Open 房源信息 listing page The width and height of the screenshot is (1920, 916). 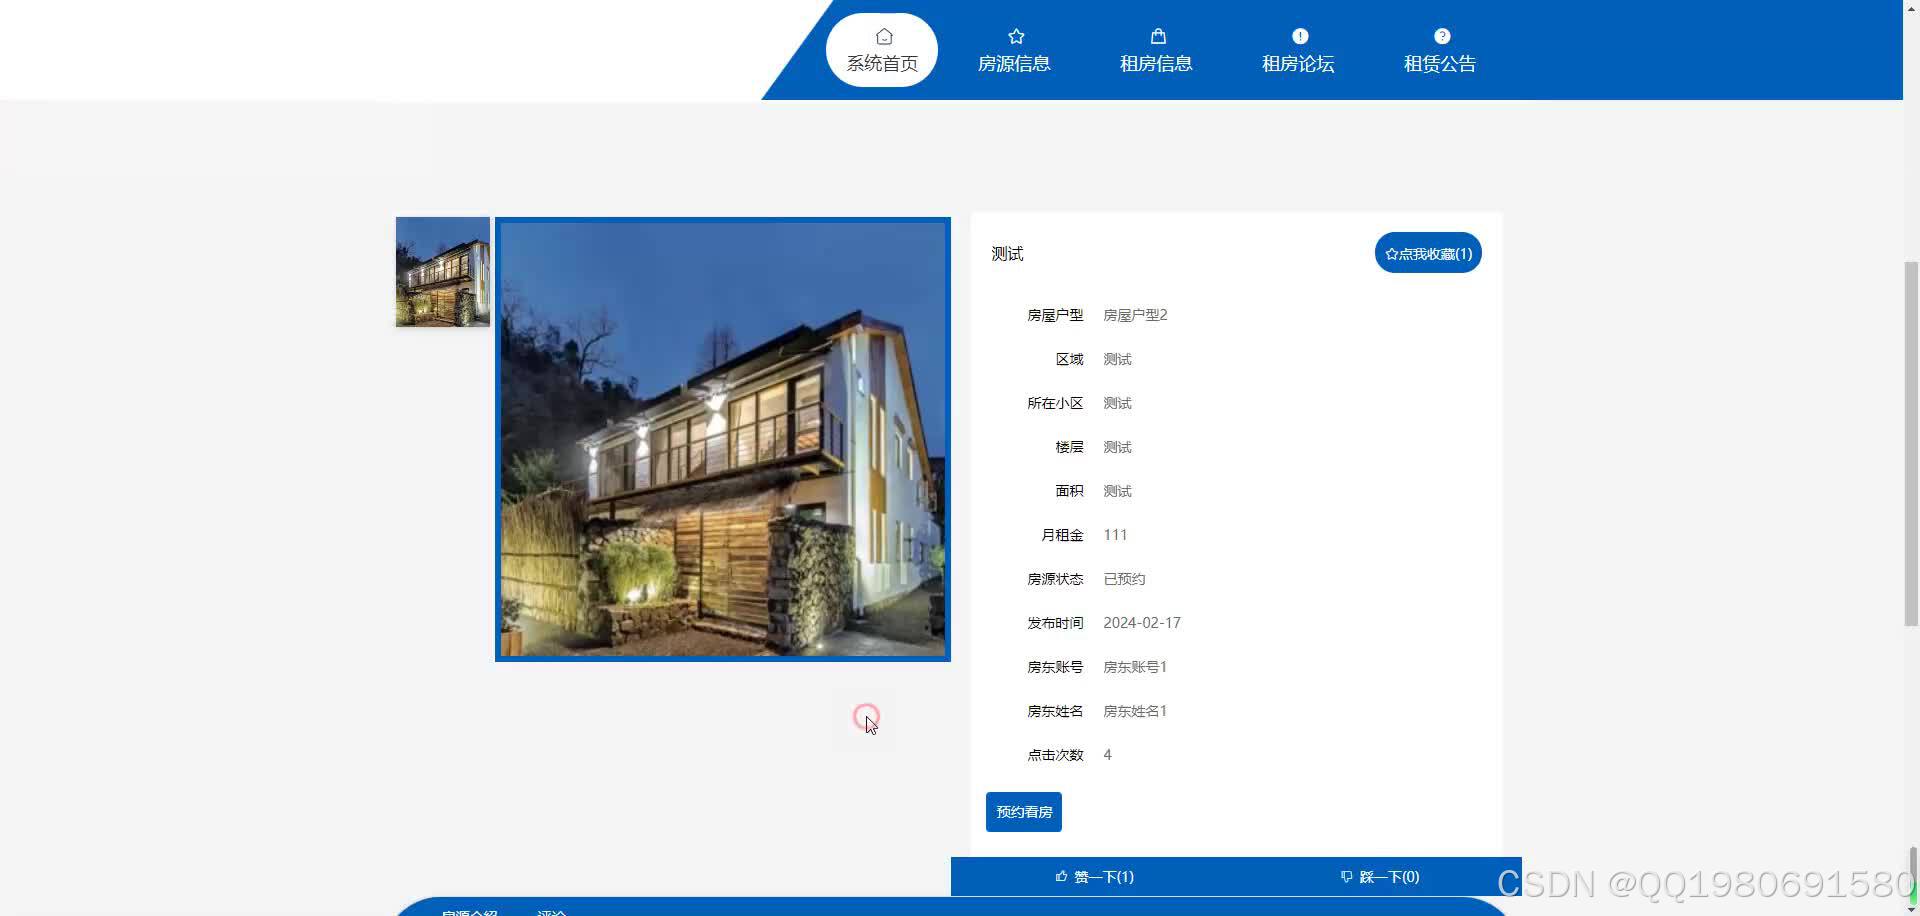[x=1015, y=63]
